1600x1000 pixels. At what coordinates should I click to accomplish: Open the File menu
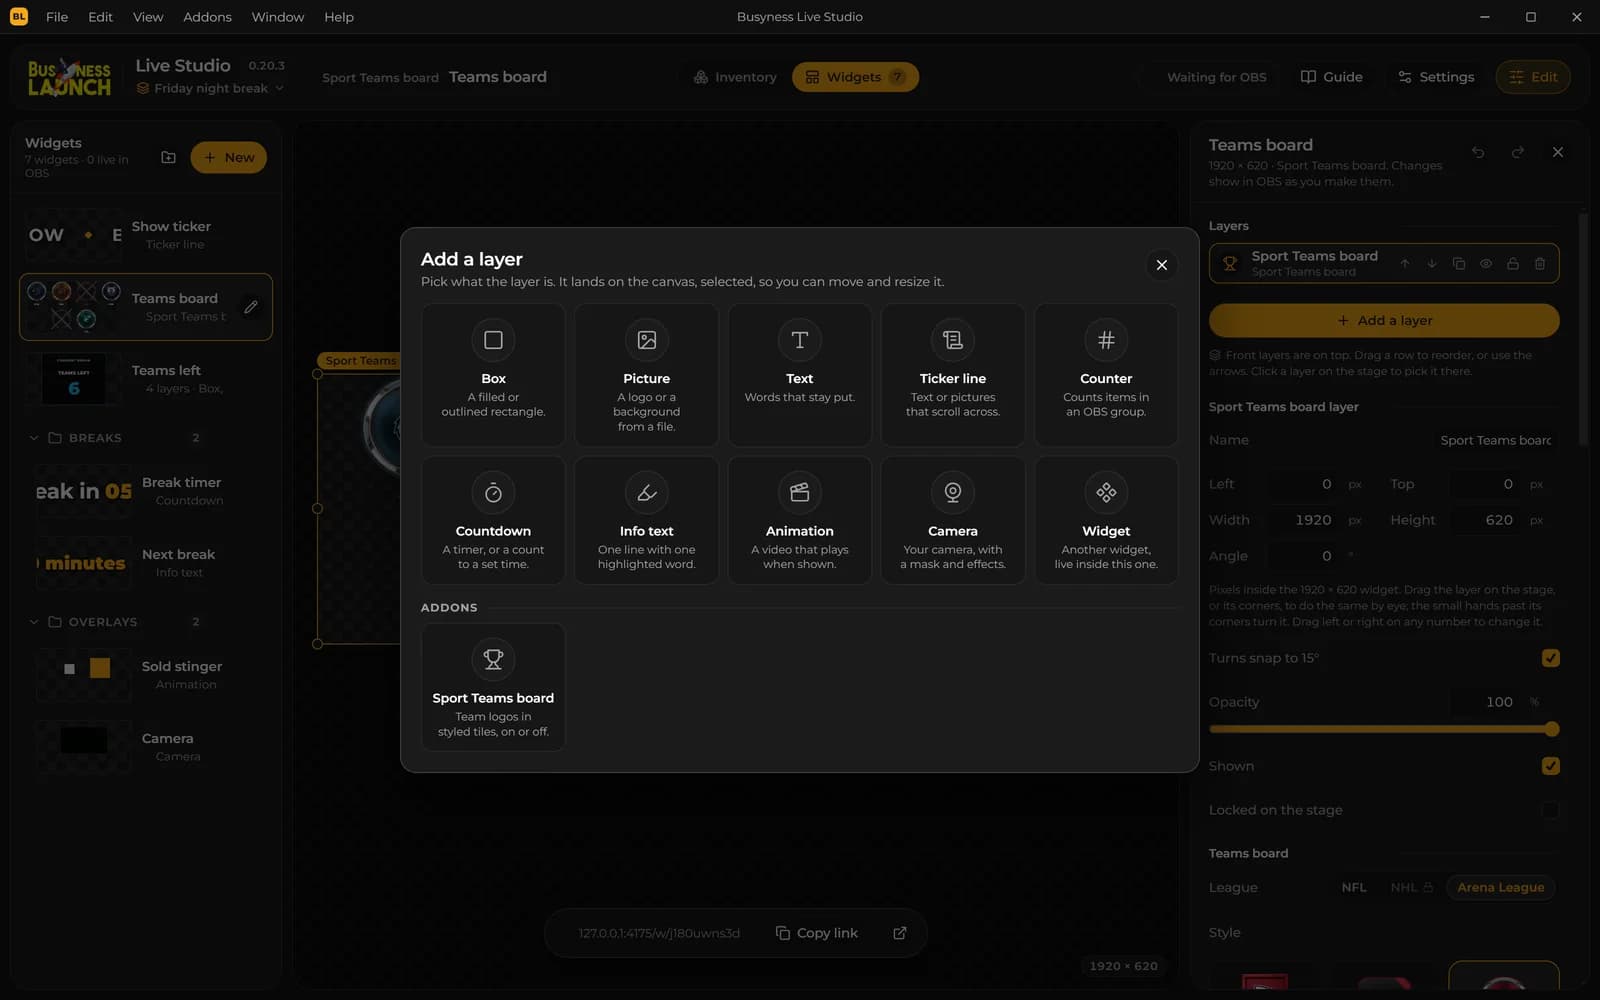coord(57,17)
